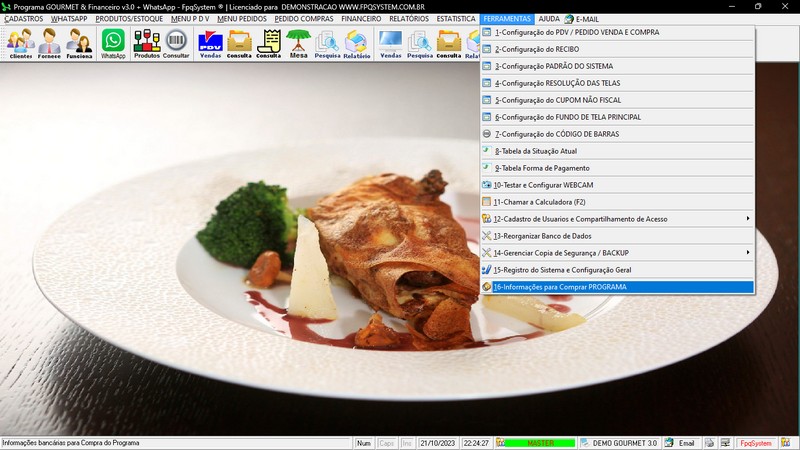Open the WHATSAPP menu
The image size is (800, 450).
[x=69, y=19]
